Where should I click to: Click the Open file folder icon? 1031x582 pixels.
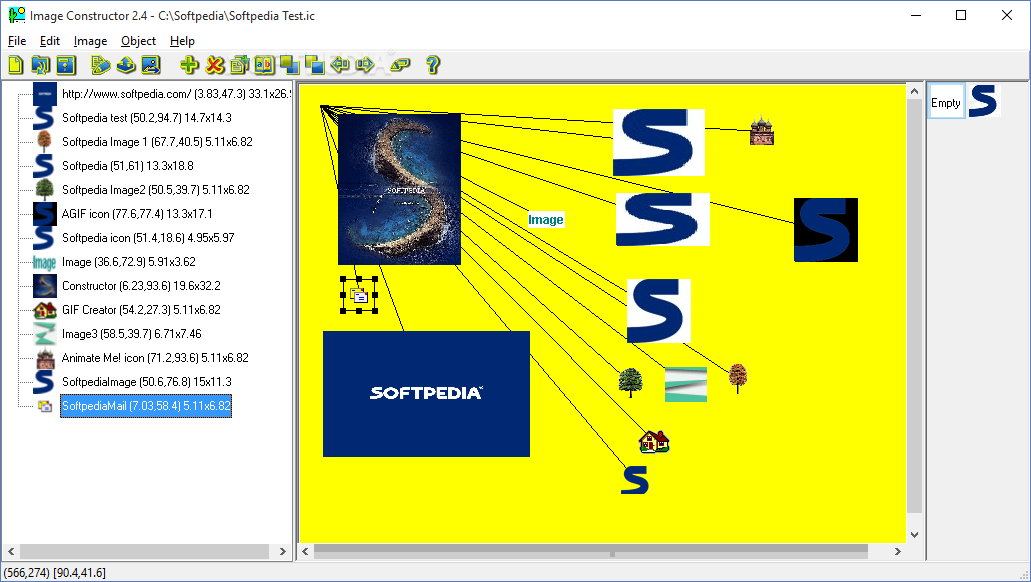[x=41, y=64]
